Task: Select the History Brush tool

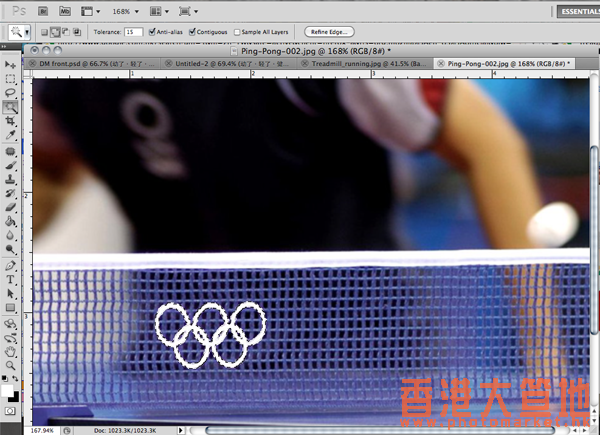Action: (10, 194)
